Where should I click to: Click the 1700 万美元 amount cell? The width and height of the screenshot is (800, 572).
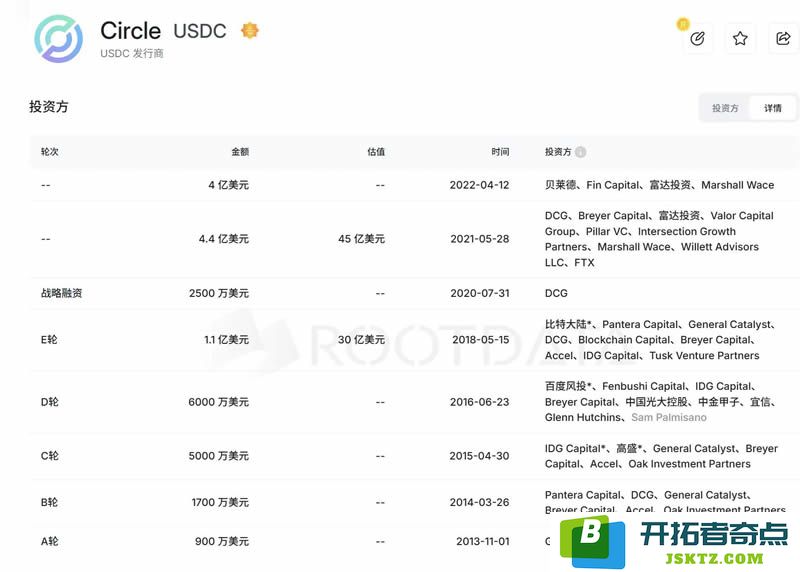[220, 503]
